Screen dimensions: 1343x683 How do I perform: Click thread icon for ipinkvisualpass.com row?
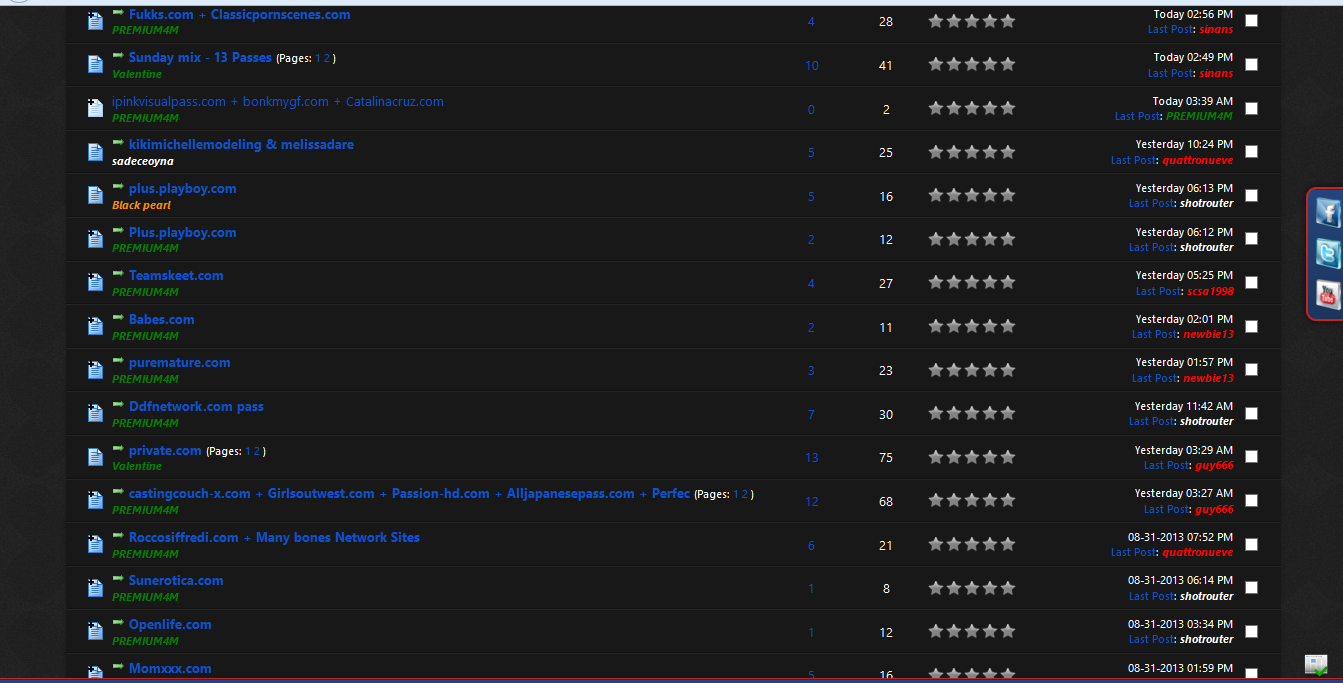click(95, 108)
